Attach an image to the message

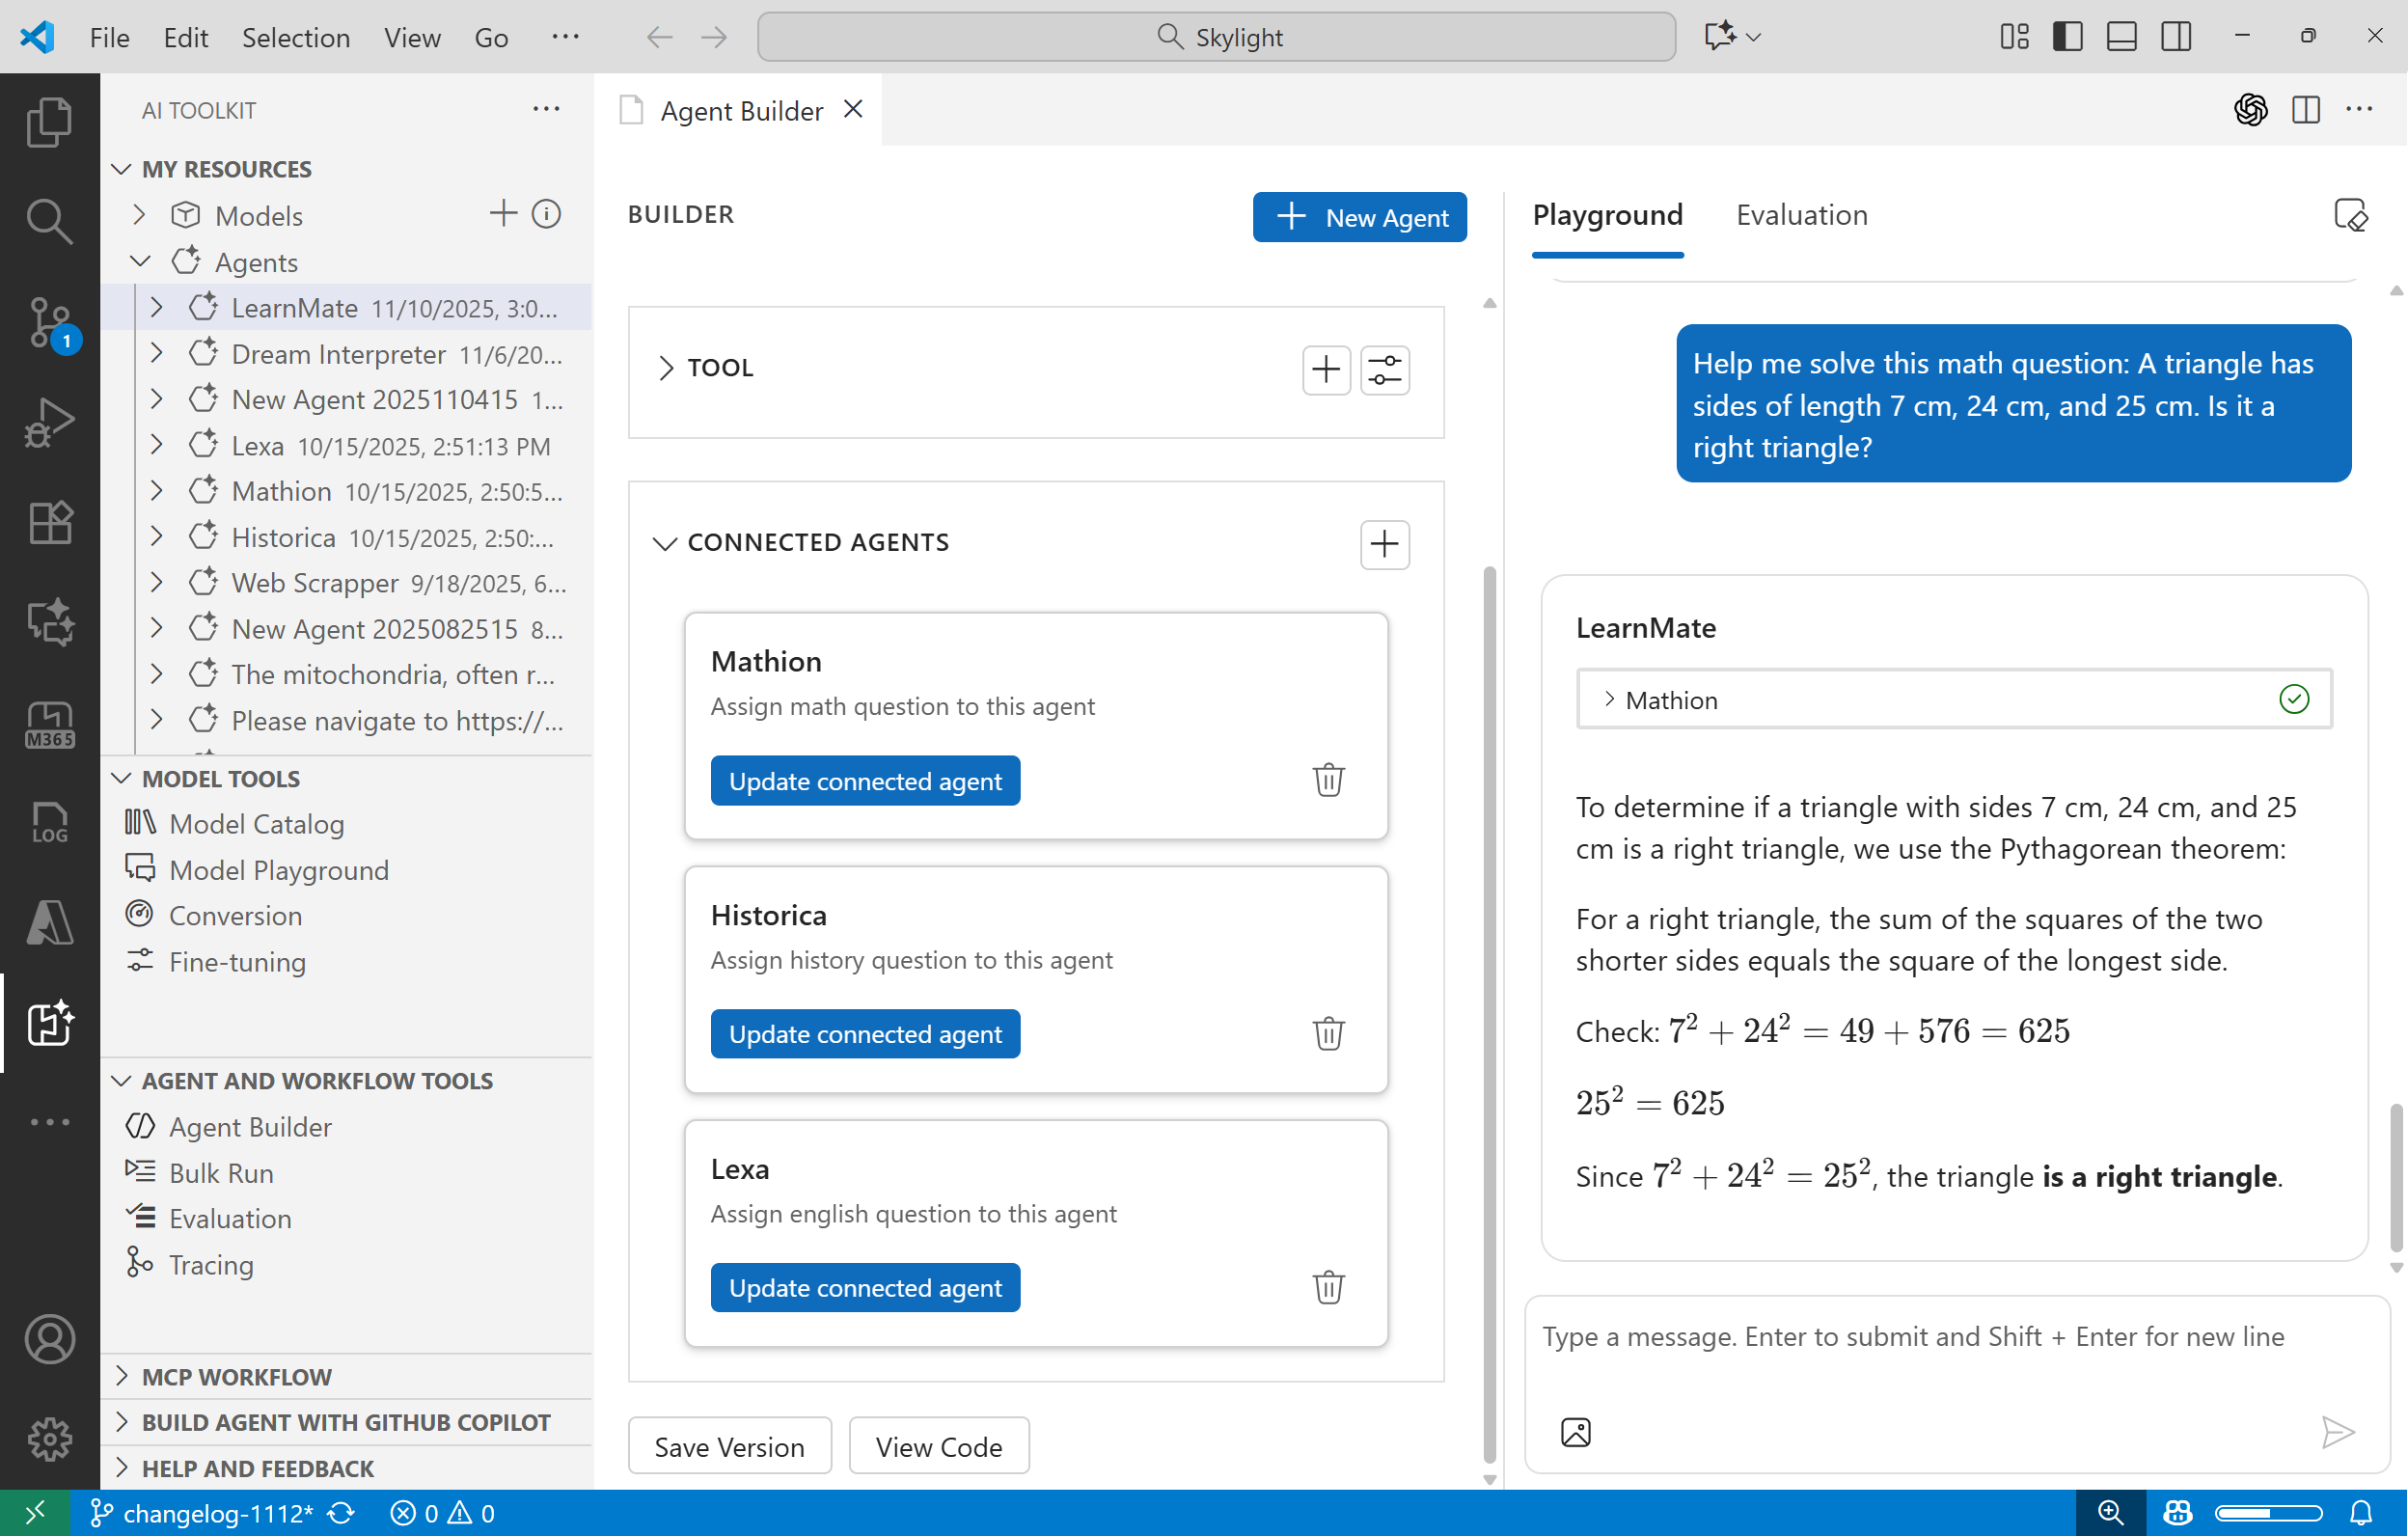pos(1575,1432)
